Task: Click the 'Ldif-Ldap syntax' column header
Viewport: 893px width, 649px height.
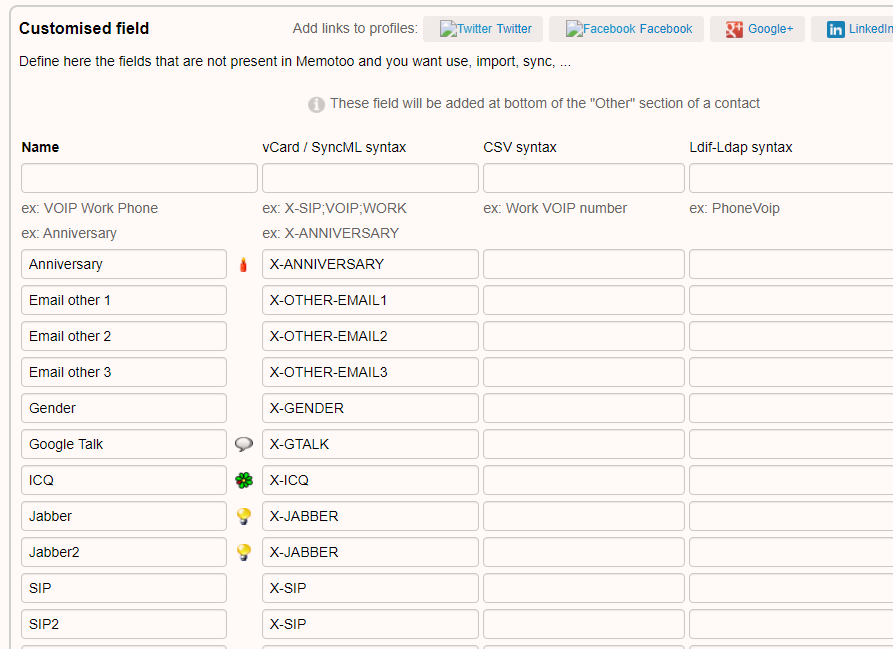Action: coord(740,147)
